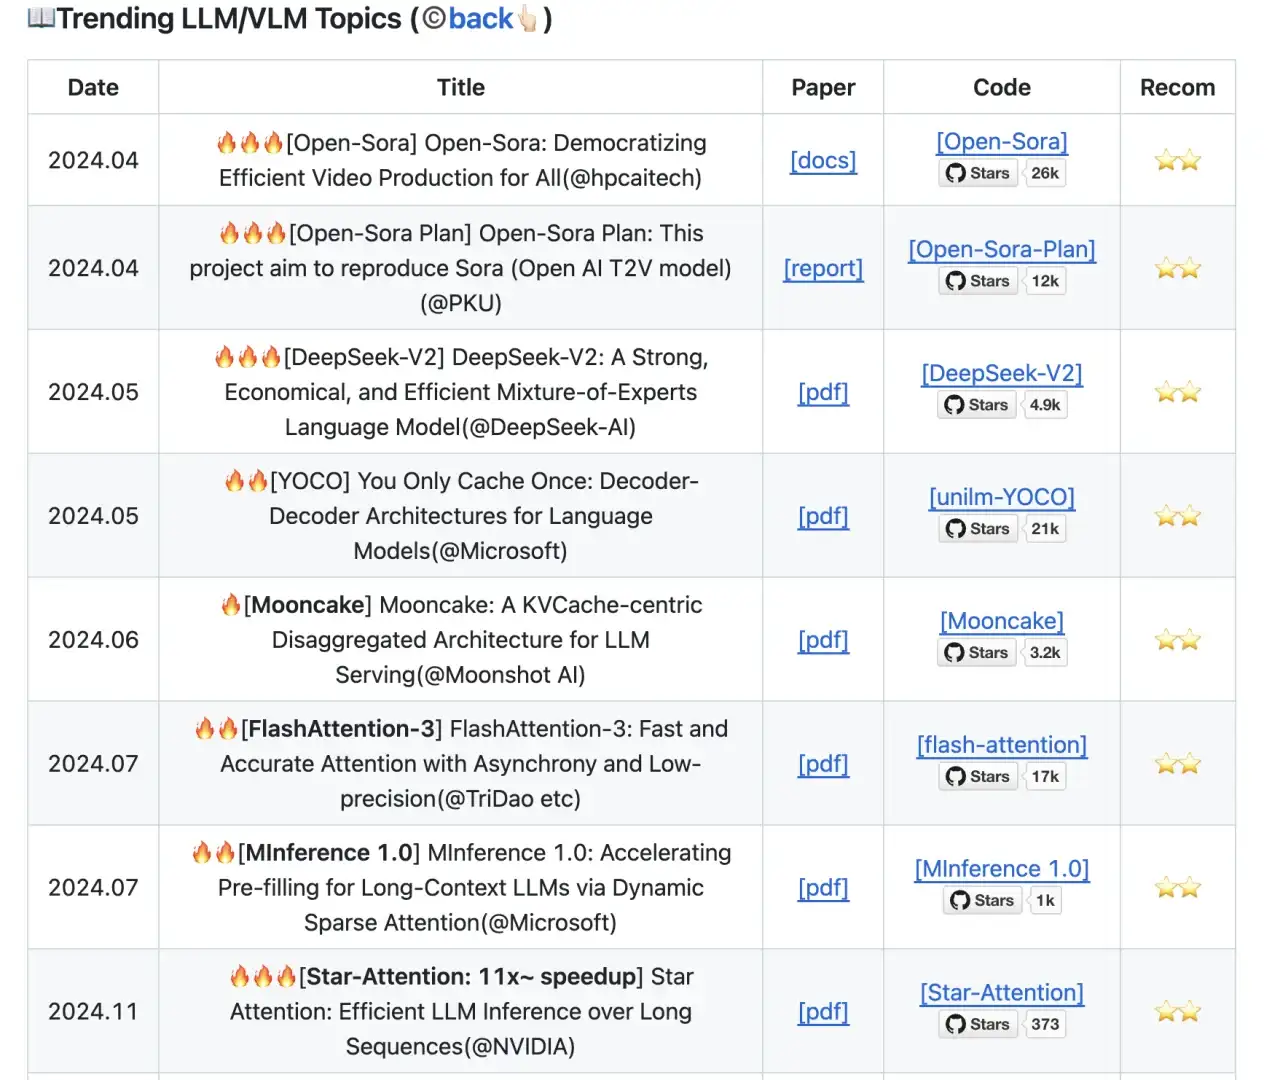The height and width of the screenshot is (1080, 1272).
Task: Click the 373 Stars badge under Star-Attention
Action: 1002,1024
